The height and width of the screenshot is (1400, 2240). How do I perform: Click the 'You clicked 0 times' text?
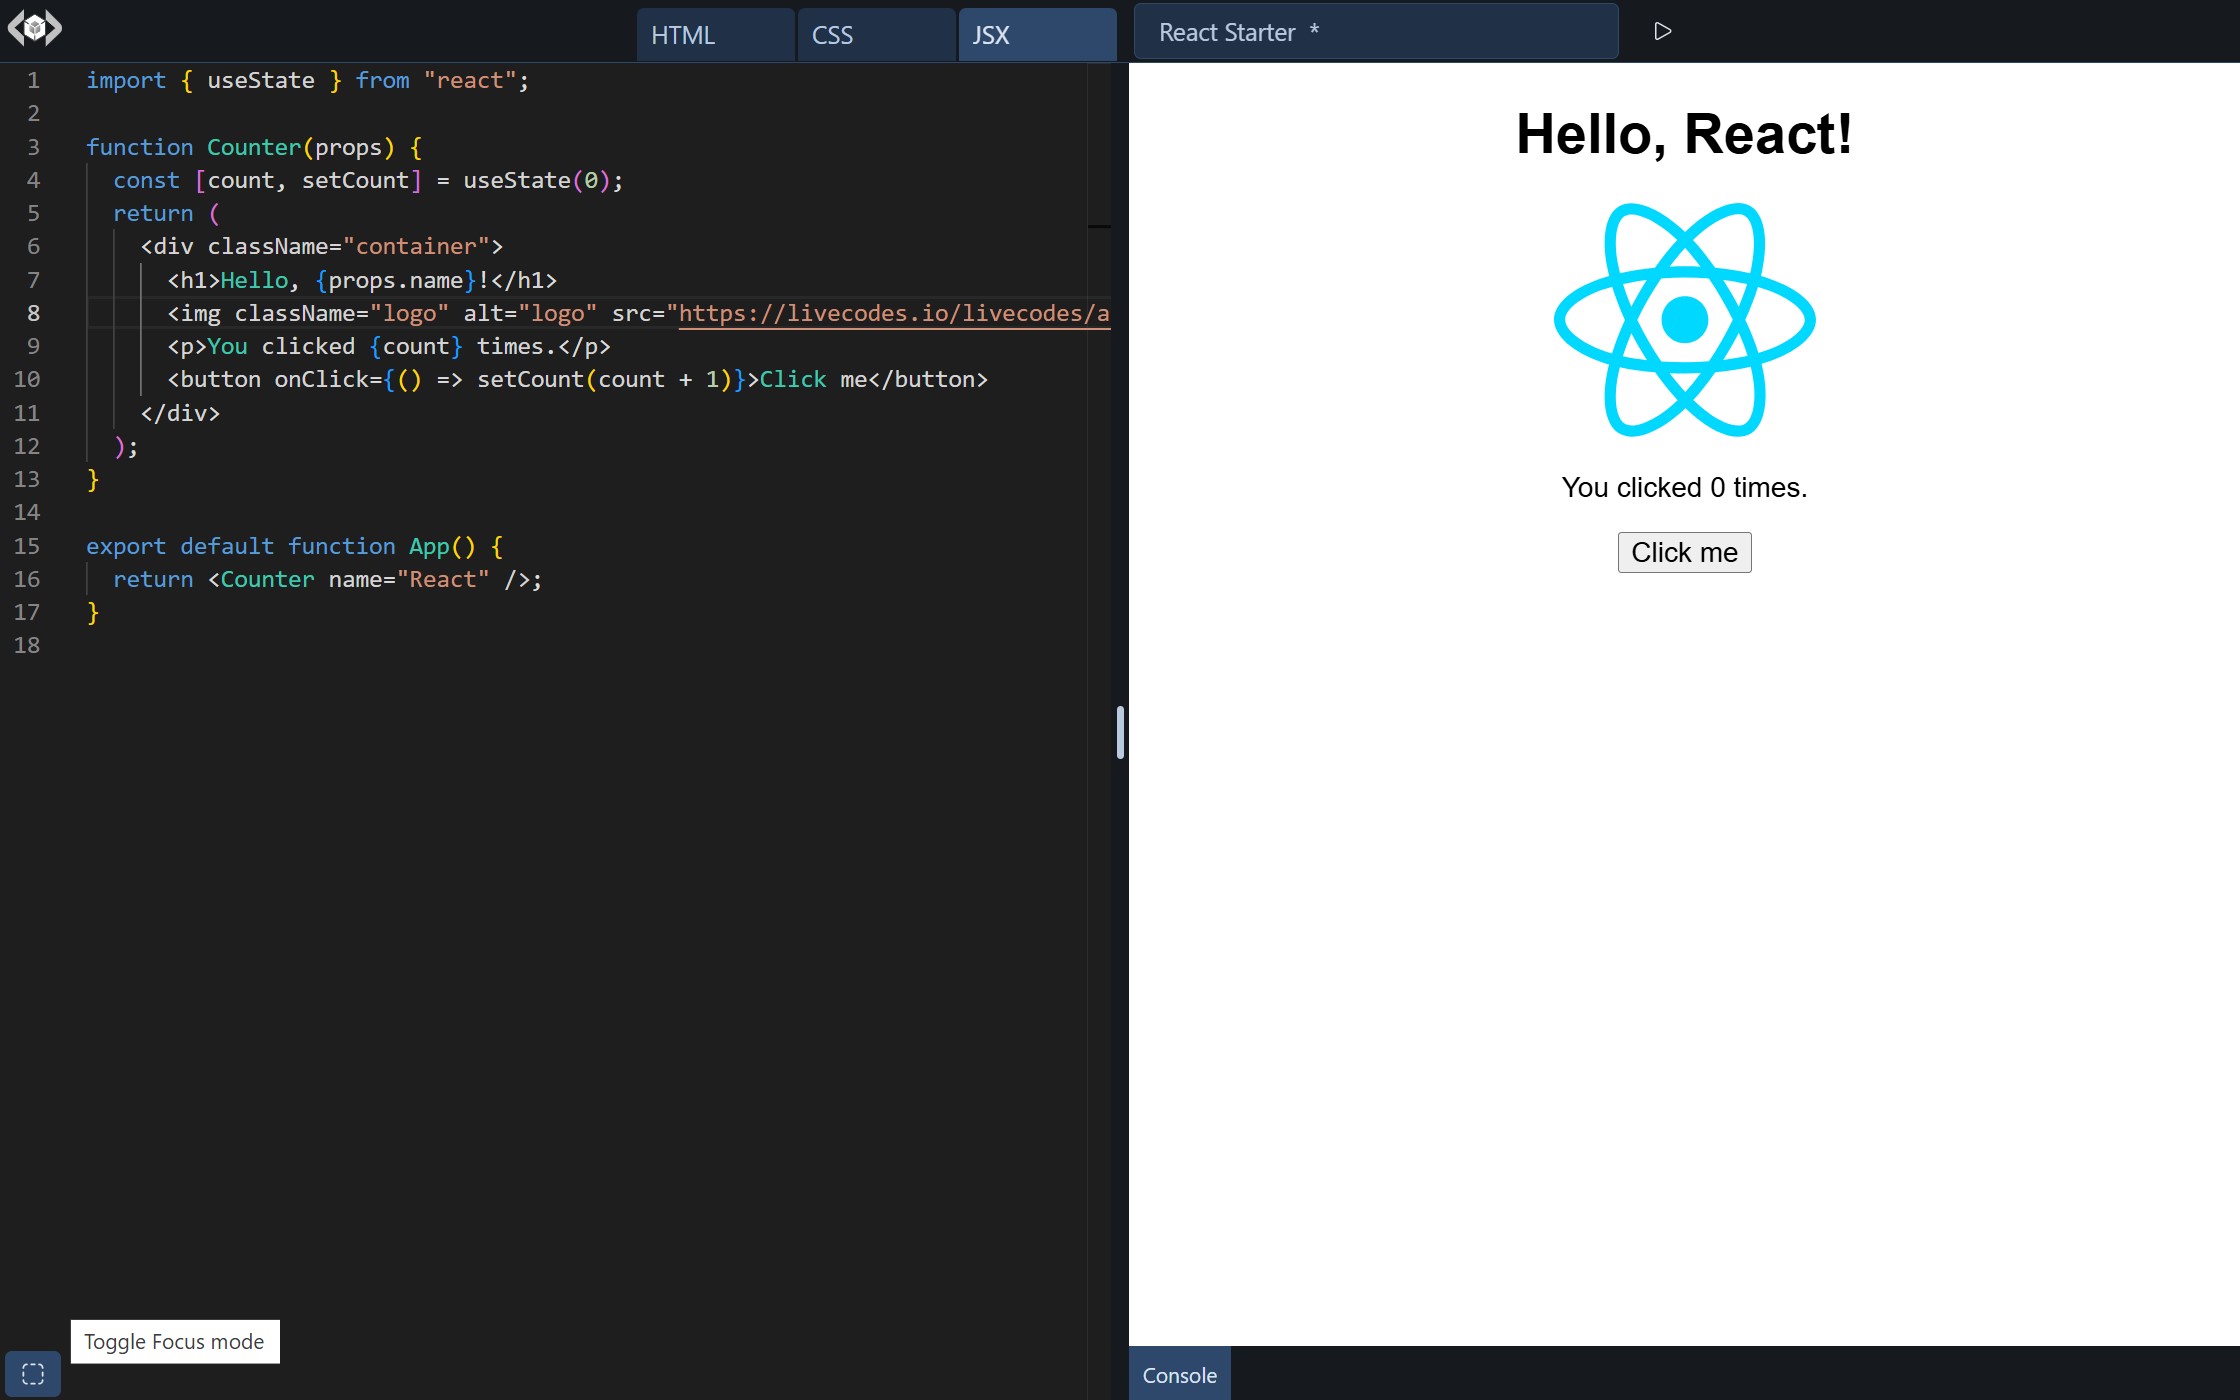click(x=1684, y=488)
